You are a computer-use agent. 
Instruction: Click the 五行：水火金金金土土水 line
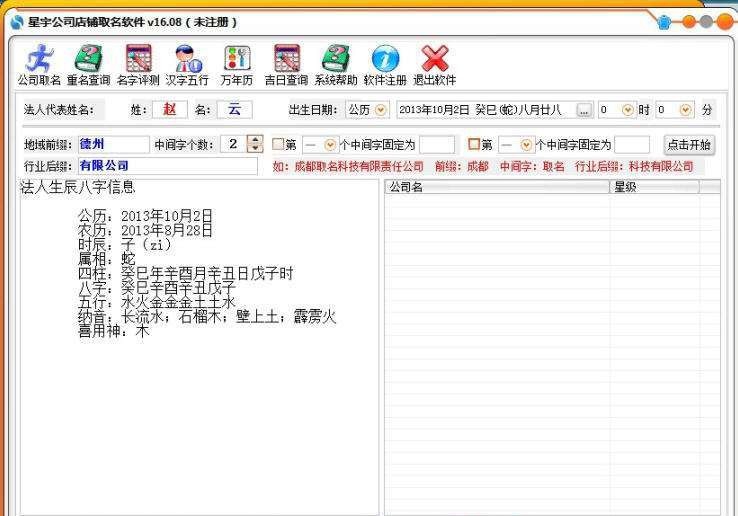(157, 302)
